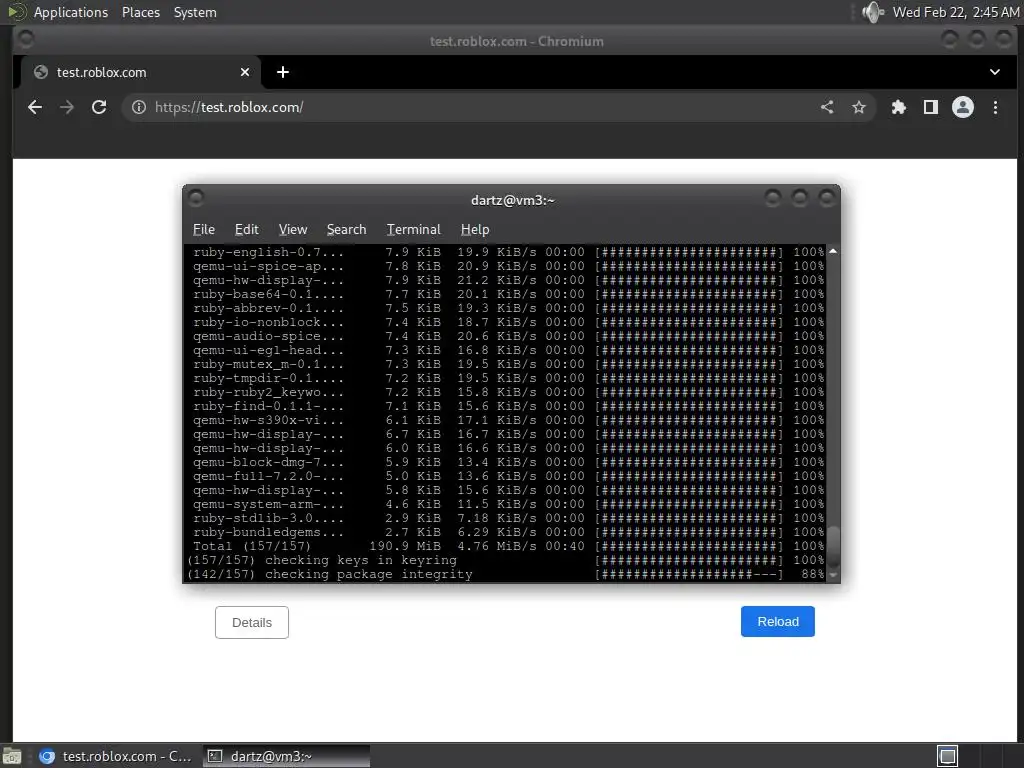Click the terminal scrollbar thumb

[833, 547]
